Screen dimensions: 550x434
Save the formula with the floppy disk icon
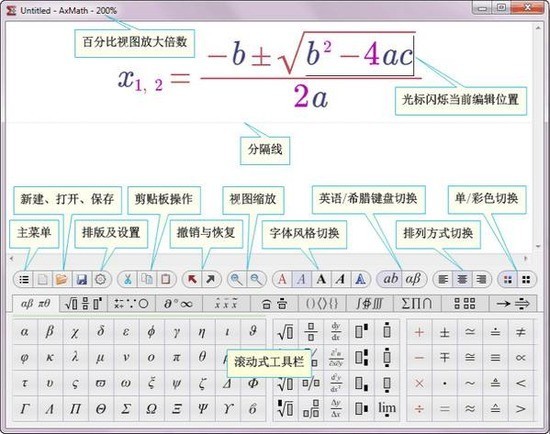pos(81,280)
